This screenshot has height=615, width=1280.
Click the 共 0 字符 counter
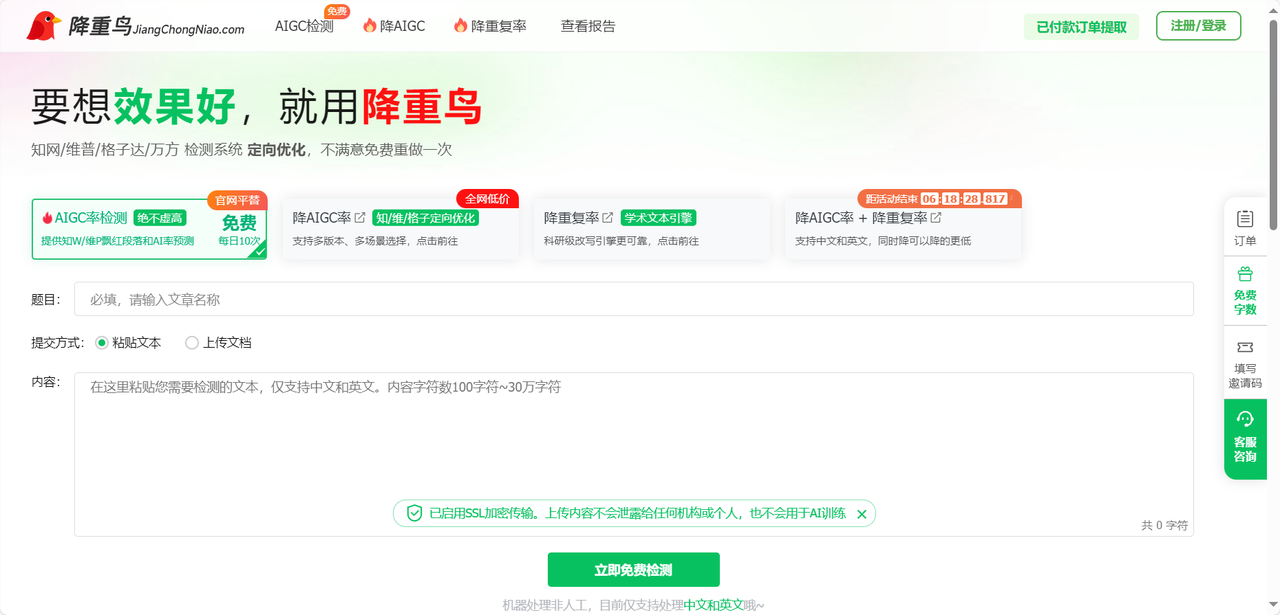(x=1165, y=525)
